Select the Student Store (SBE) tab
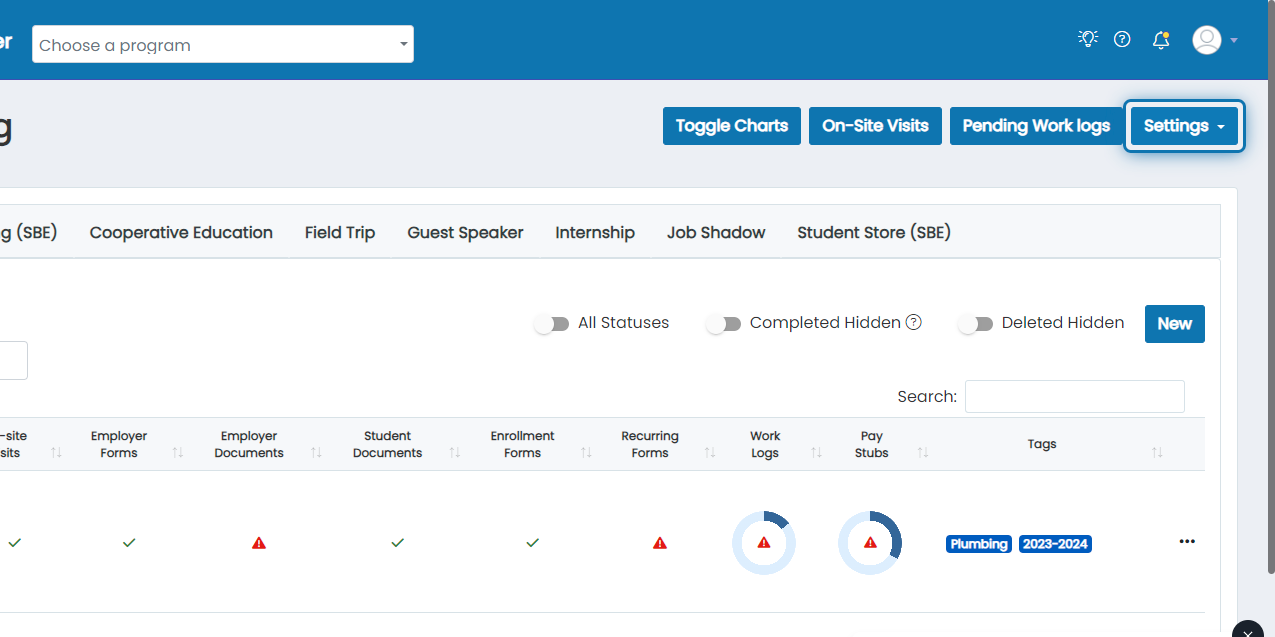1275x637 pixels. pyautogui.click(x=874, y=232)
